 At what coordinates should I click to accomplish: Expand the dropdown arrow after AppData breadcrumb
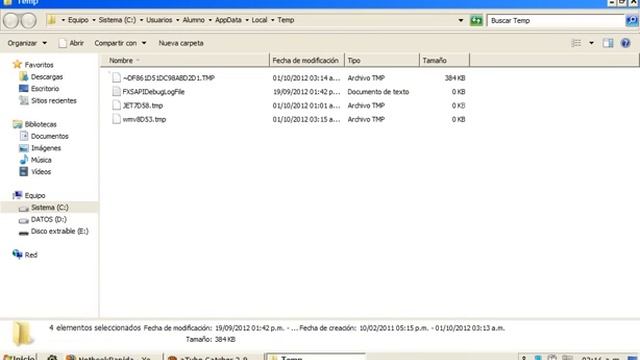[247, 20]
